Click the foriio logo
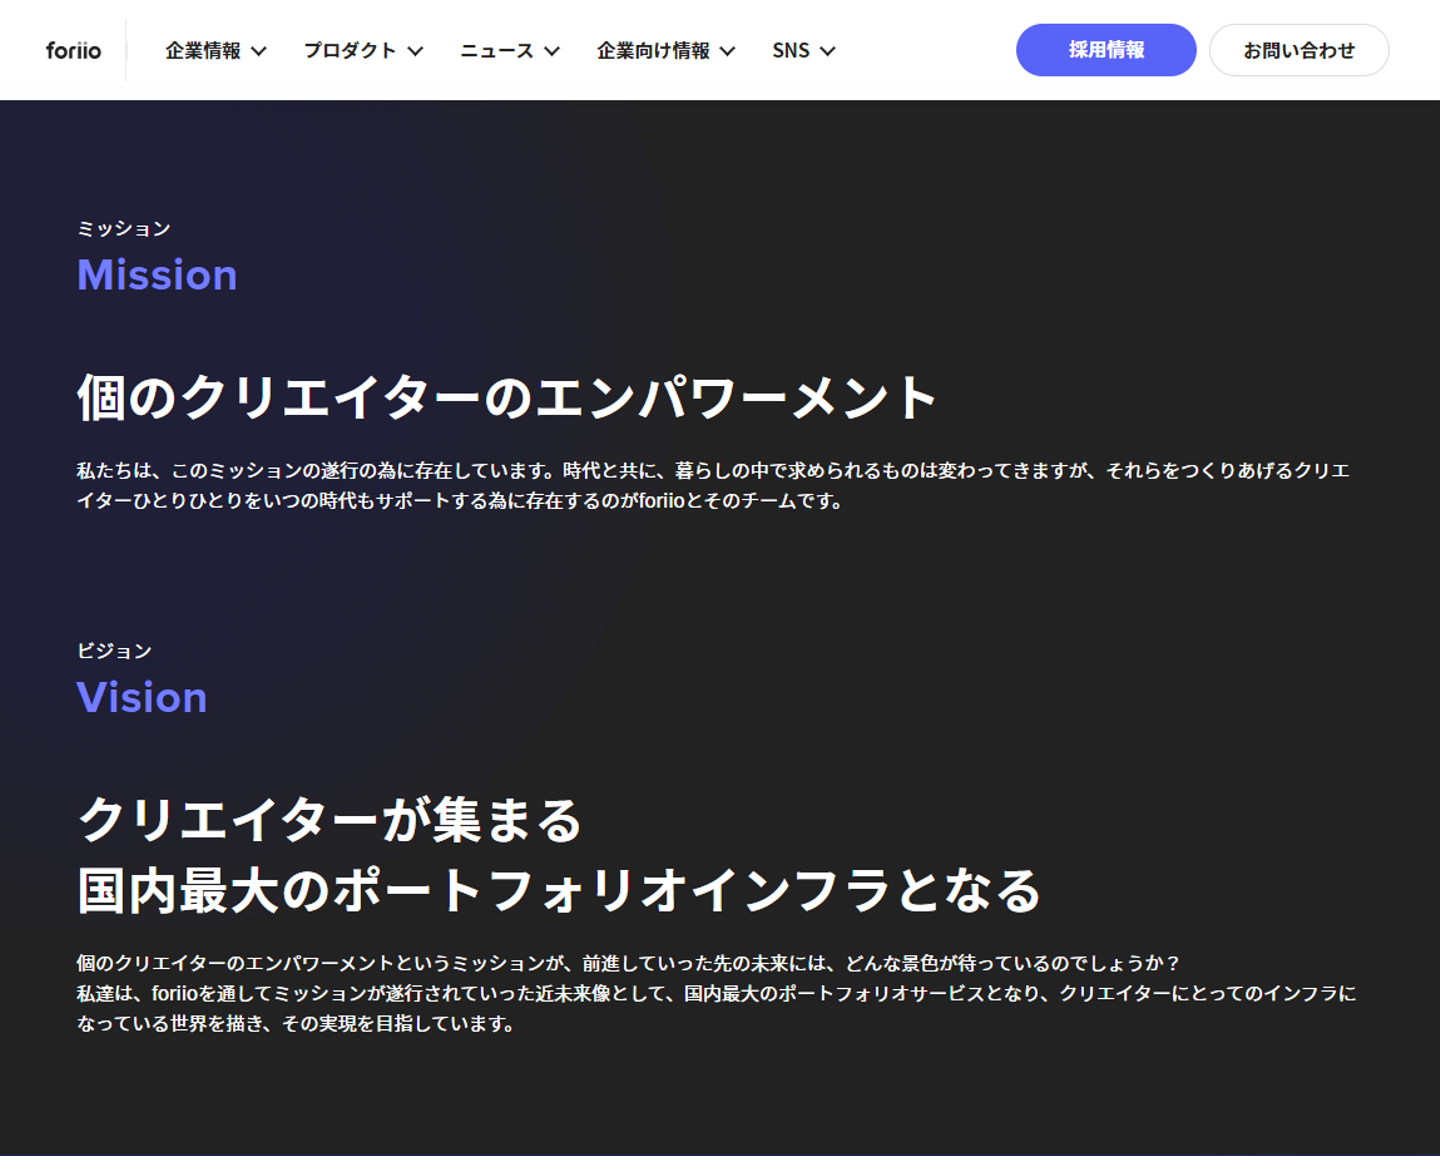This screenshot has width=1440, height=1156. 73,50
